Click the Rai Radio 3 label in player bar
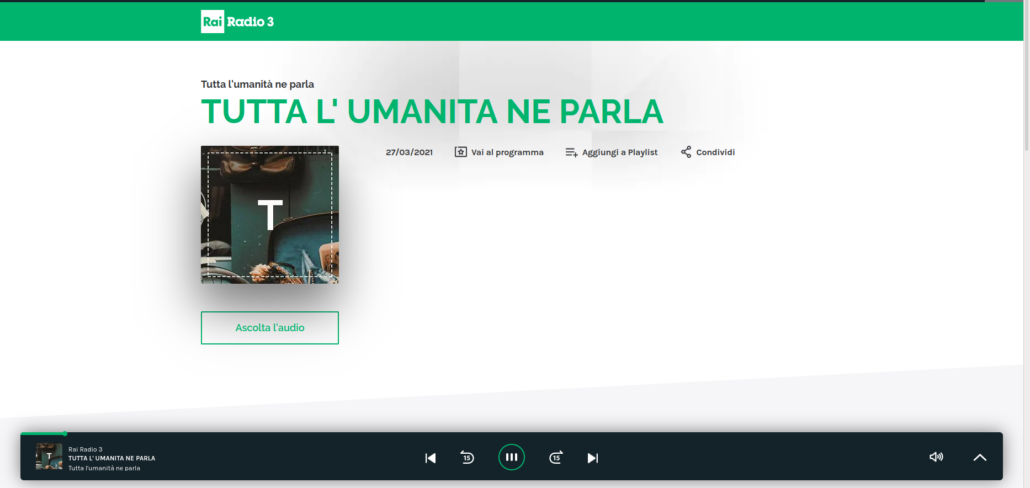 pos(85,449)
